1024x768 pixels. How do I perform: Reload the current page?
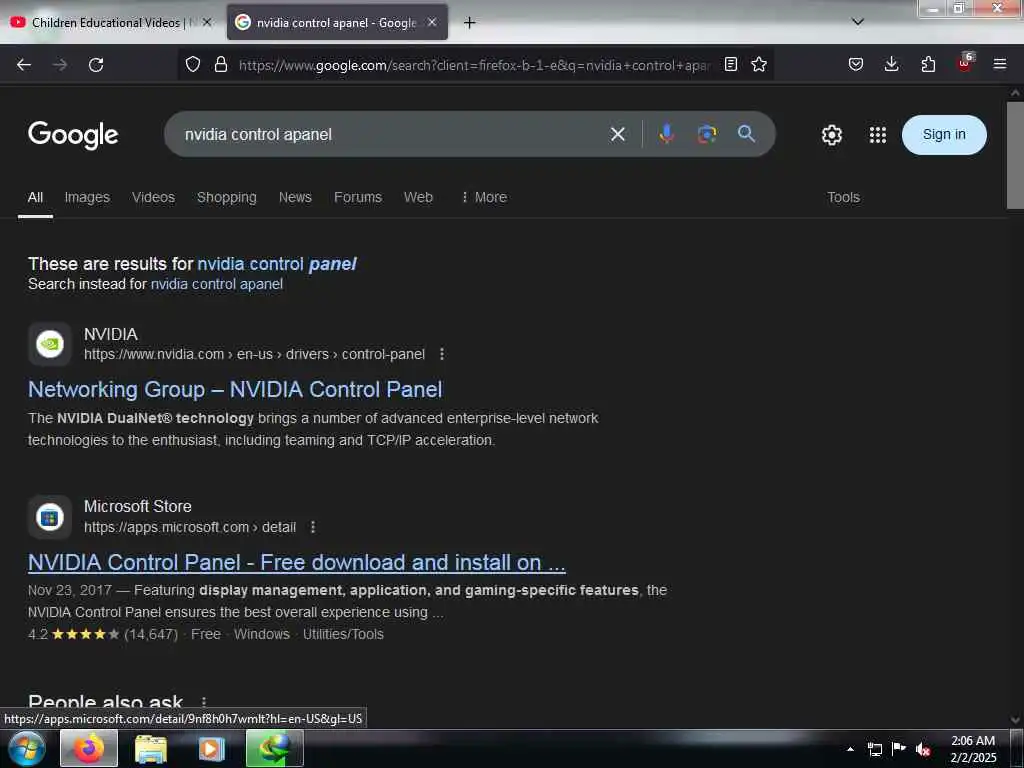click(96, 65)
